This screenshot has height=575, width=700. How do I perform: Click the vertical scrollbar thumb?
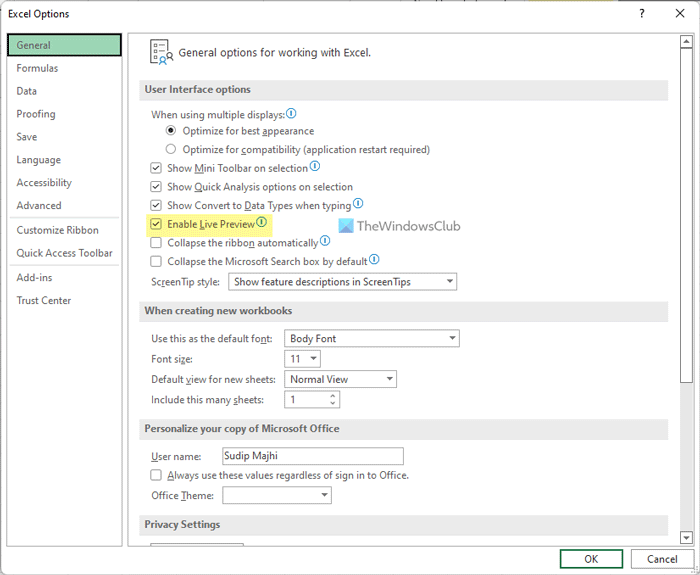686,215
